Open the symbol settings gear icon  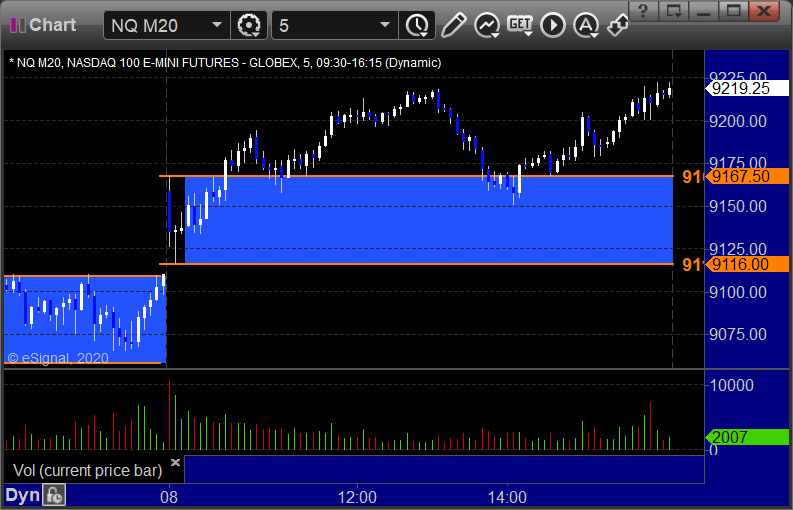248,25
